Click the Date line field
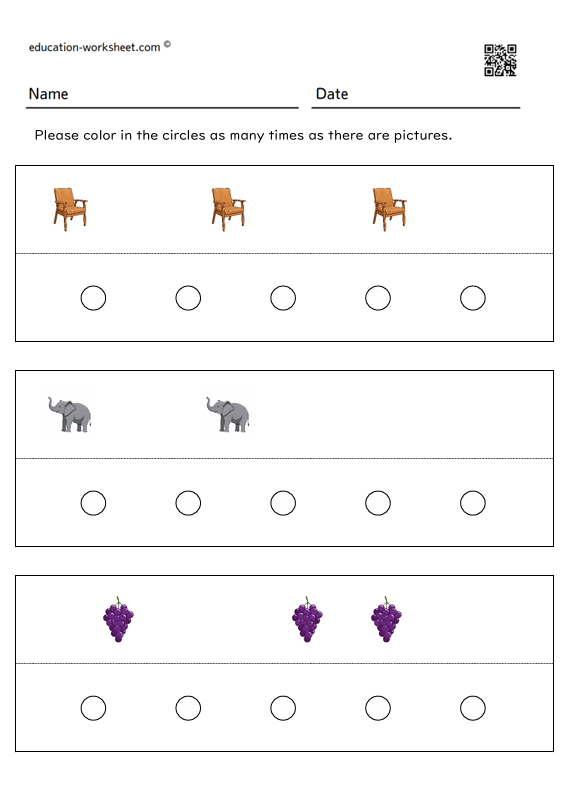 coord(416,95)
